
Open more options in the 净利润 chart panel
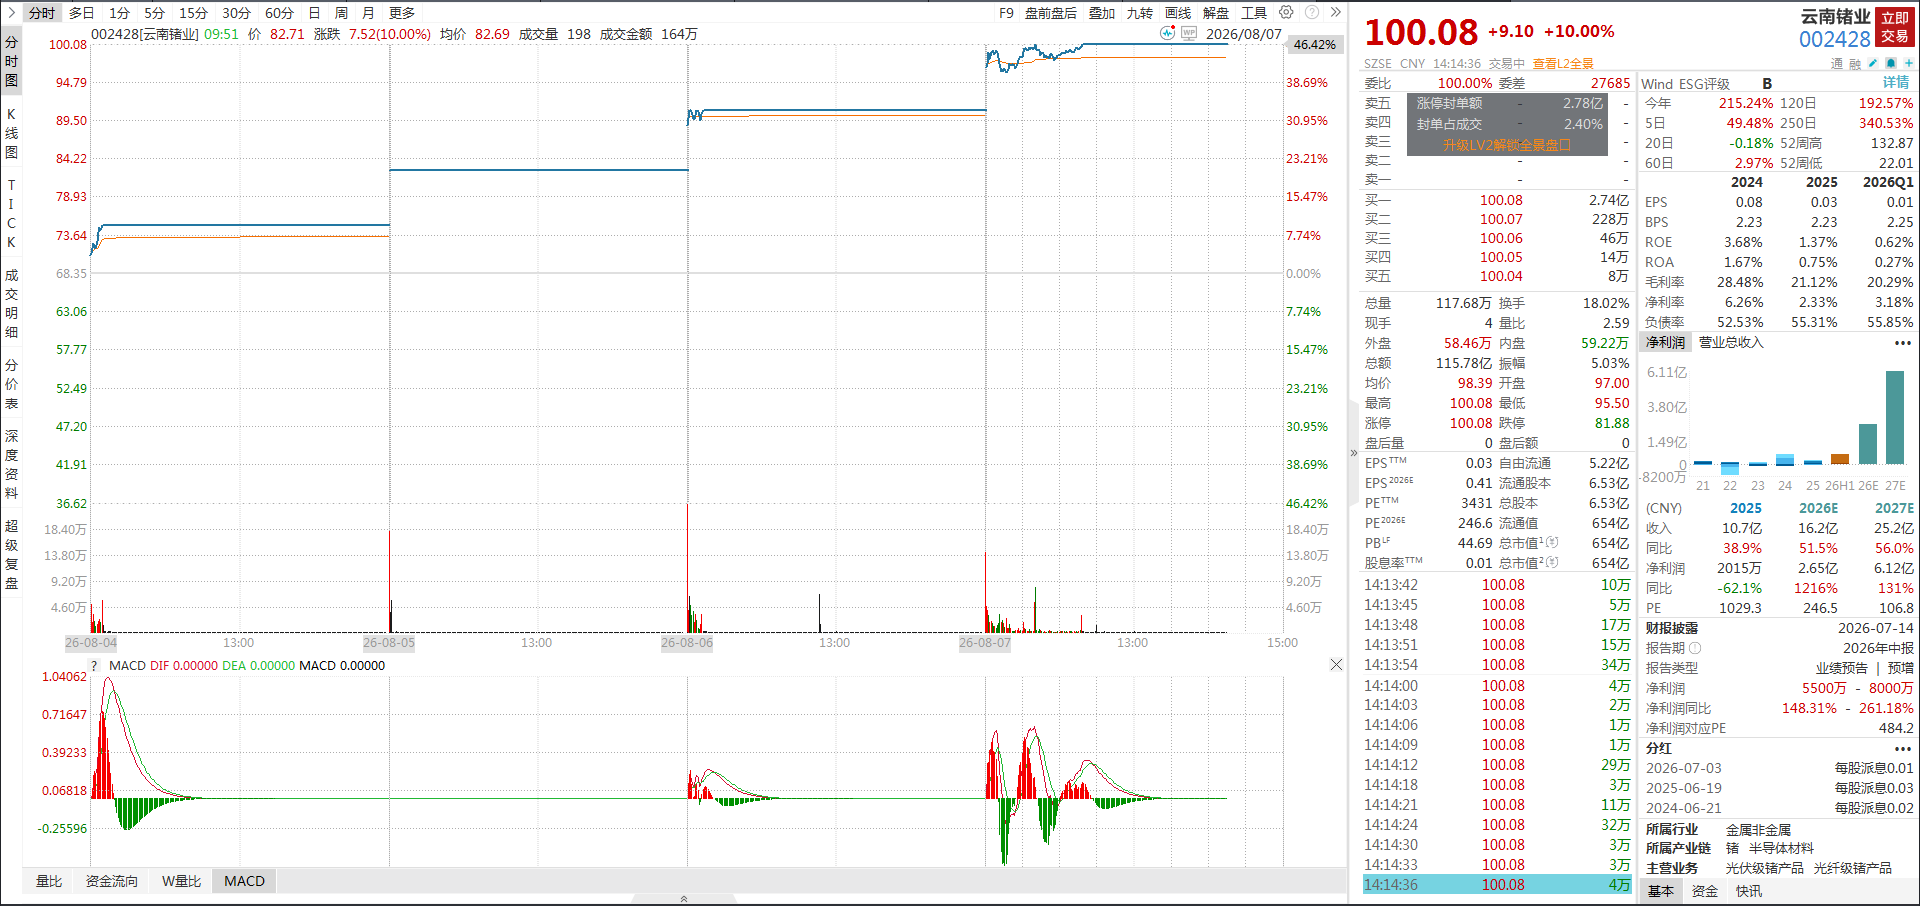click(1902, 343)
